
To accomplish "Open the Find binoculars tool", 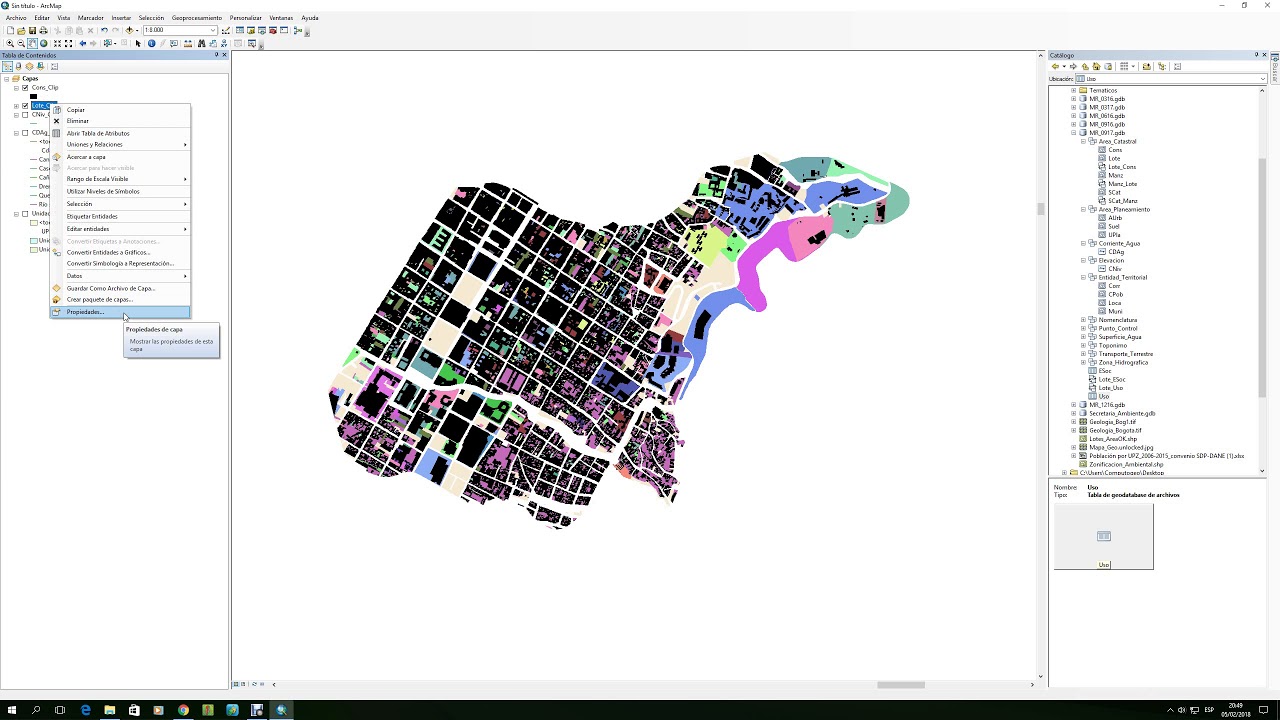I will click(x=201, y=43).
